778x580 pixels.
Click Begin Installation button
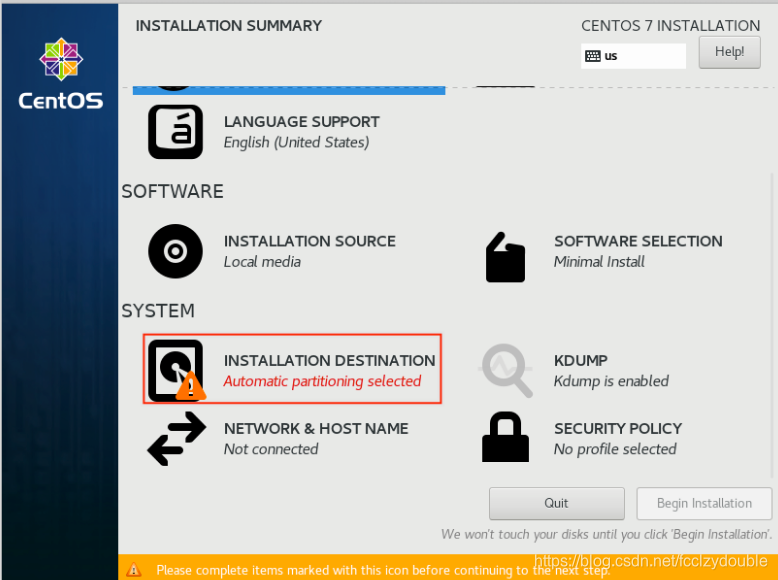704,503
